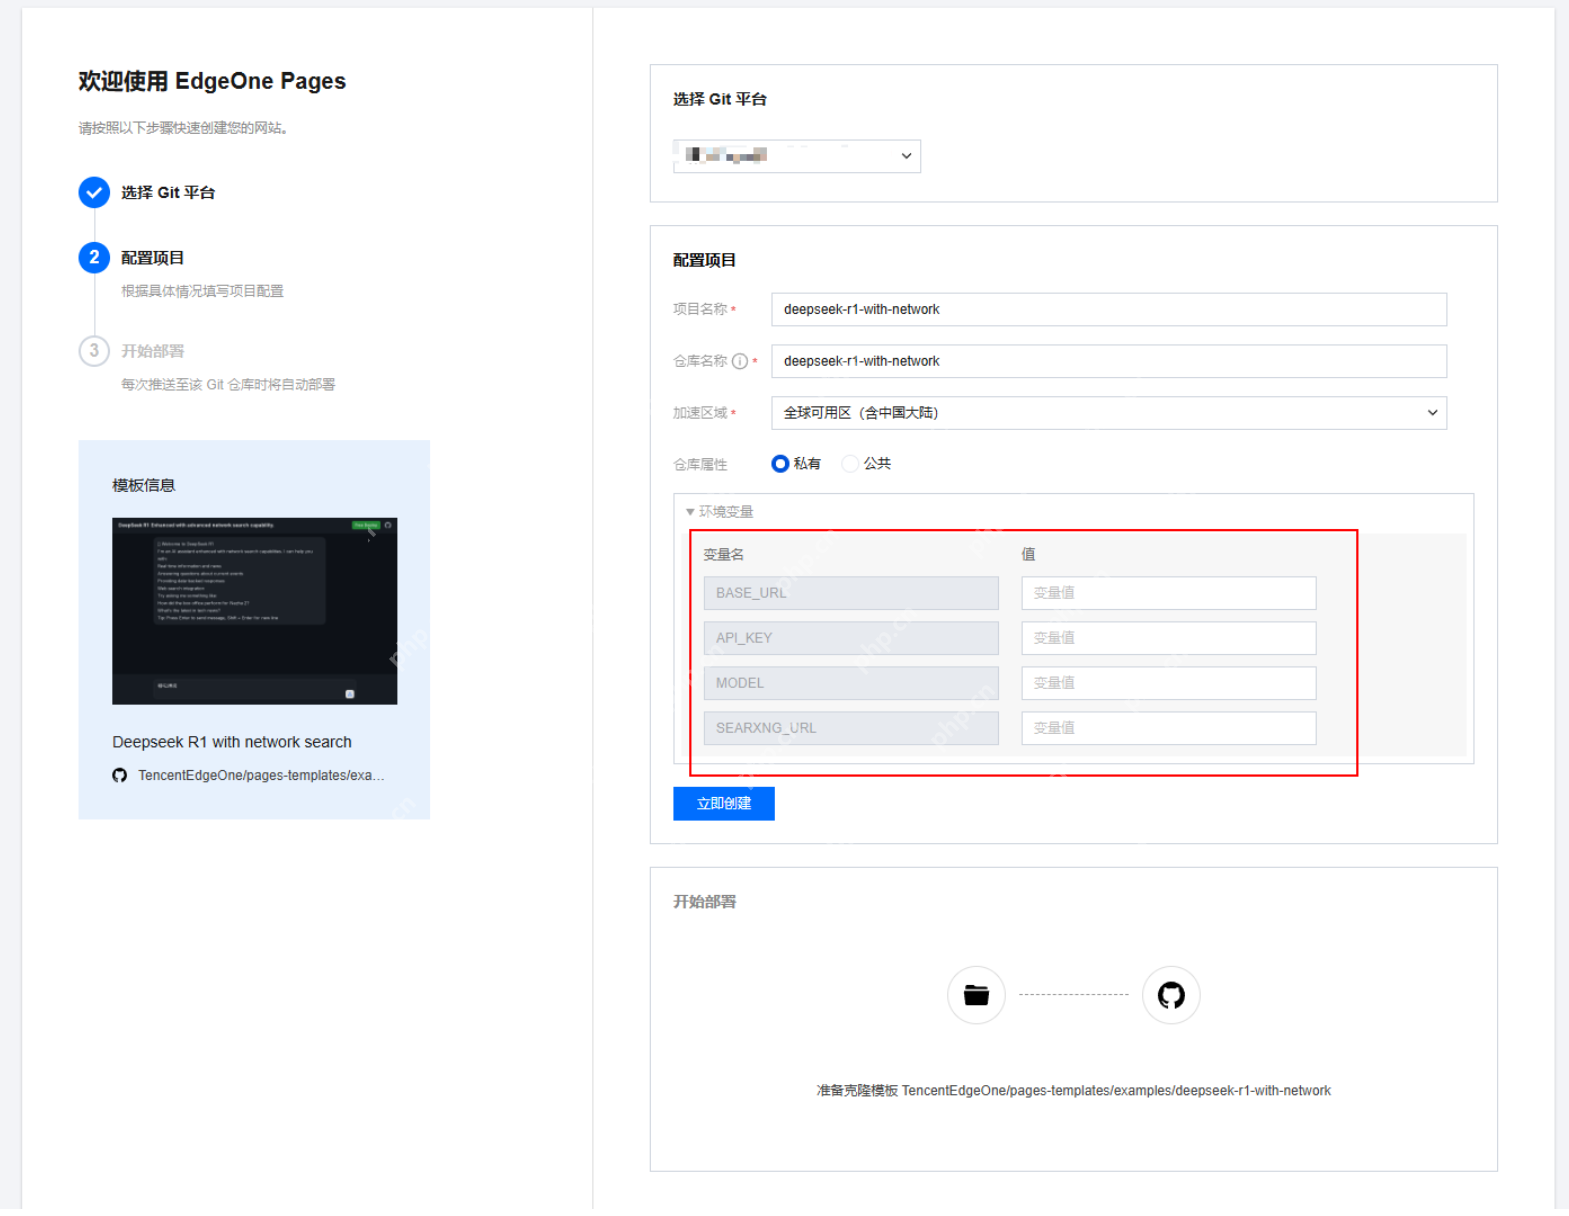This screenshot has width=1569, height=1216.
Task: Click the step 2 circle icon
Action: point(94,257)
